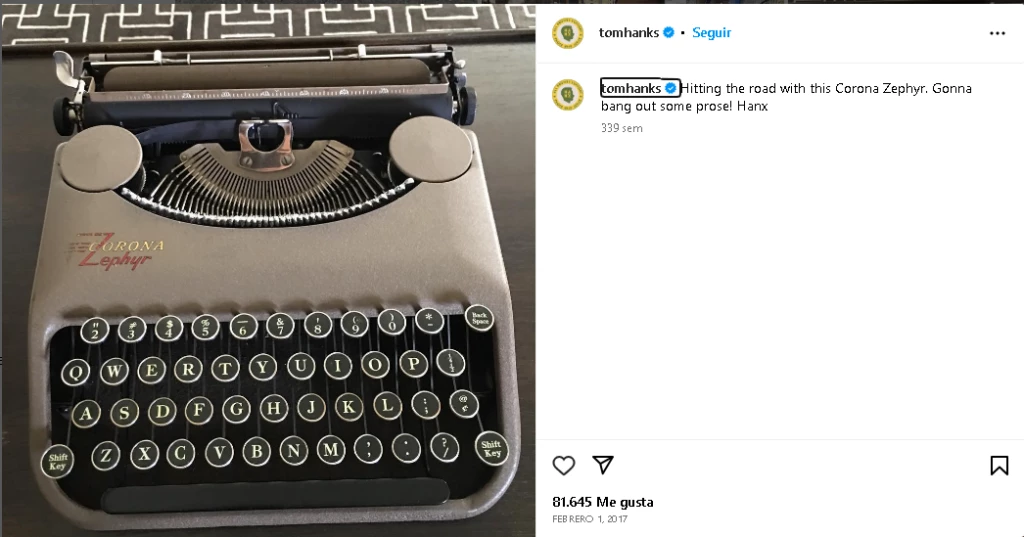Click the avatar next to the caption

(x=568, y=95)
